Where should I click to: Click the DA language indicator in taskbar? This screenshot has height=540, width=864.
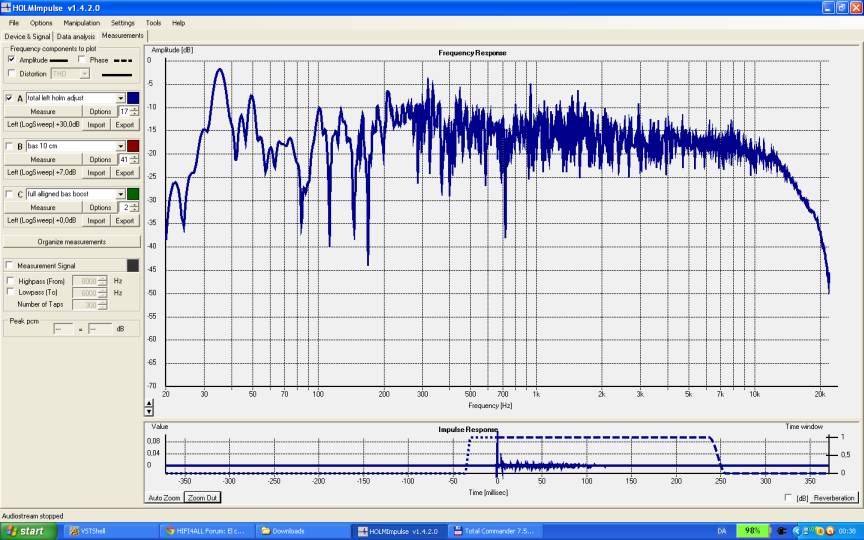[722, 531]
